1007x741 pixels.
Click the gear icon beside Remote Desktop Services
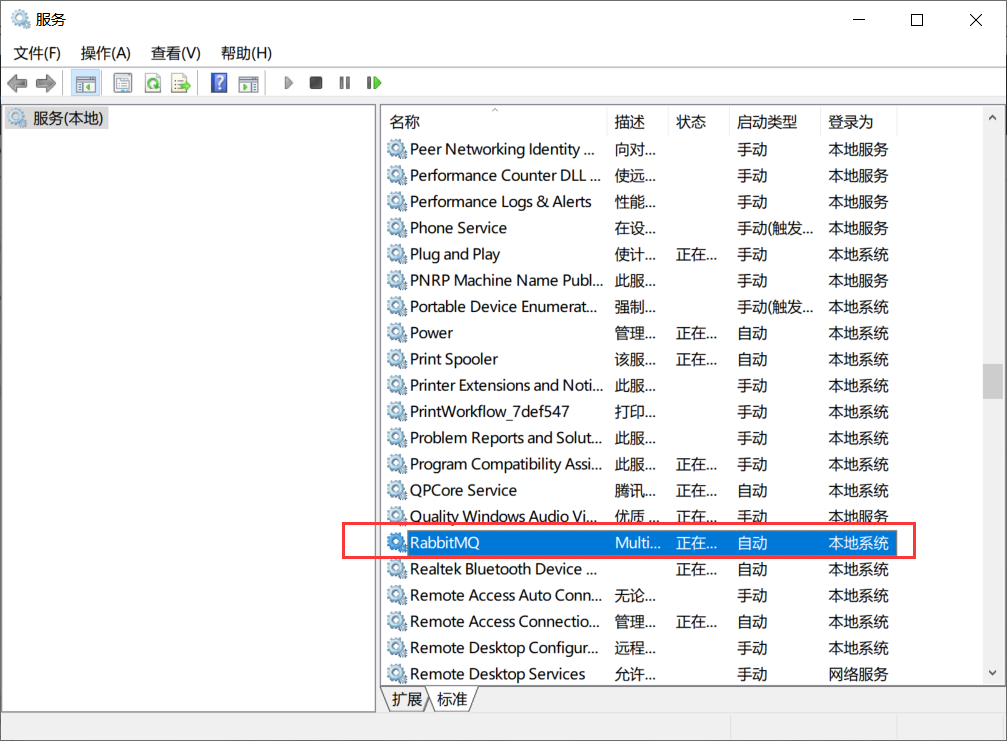397,674
